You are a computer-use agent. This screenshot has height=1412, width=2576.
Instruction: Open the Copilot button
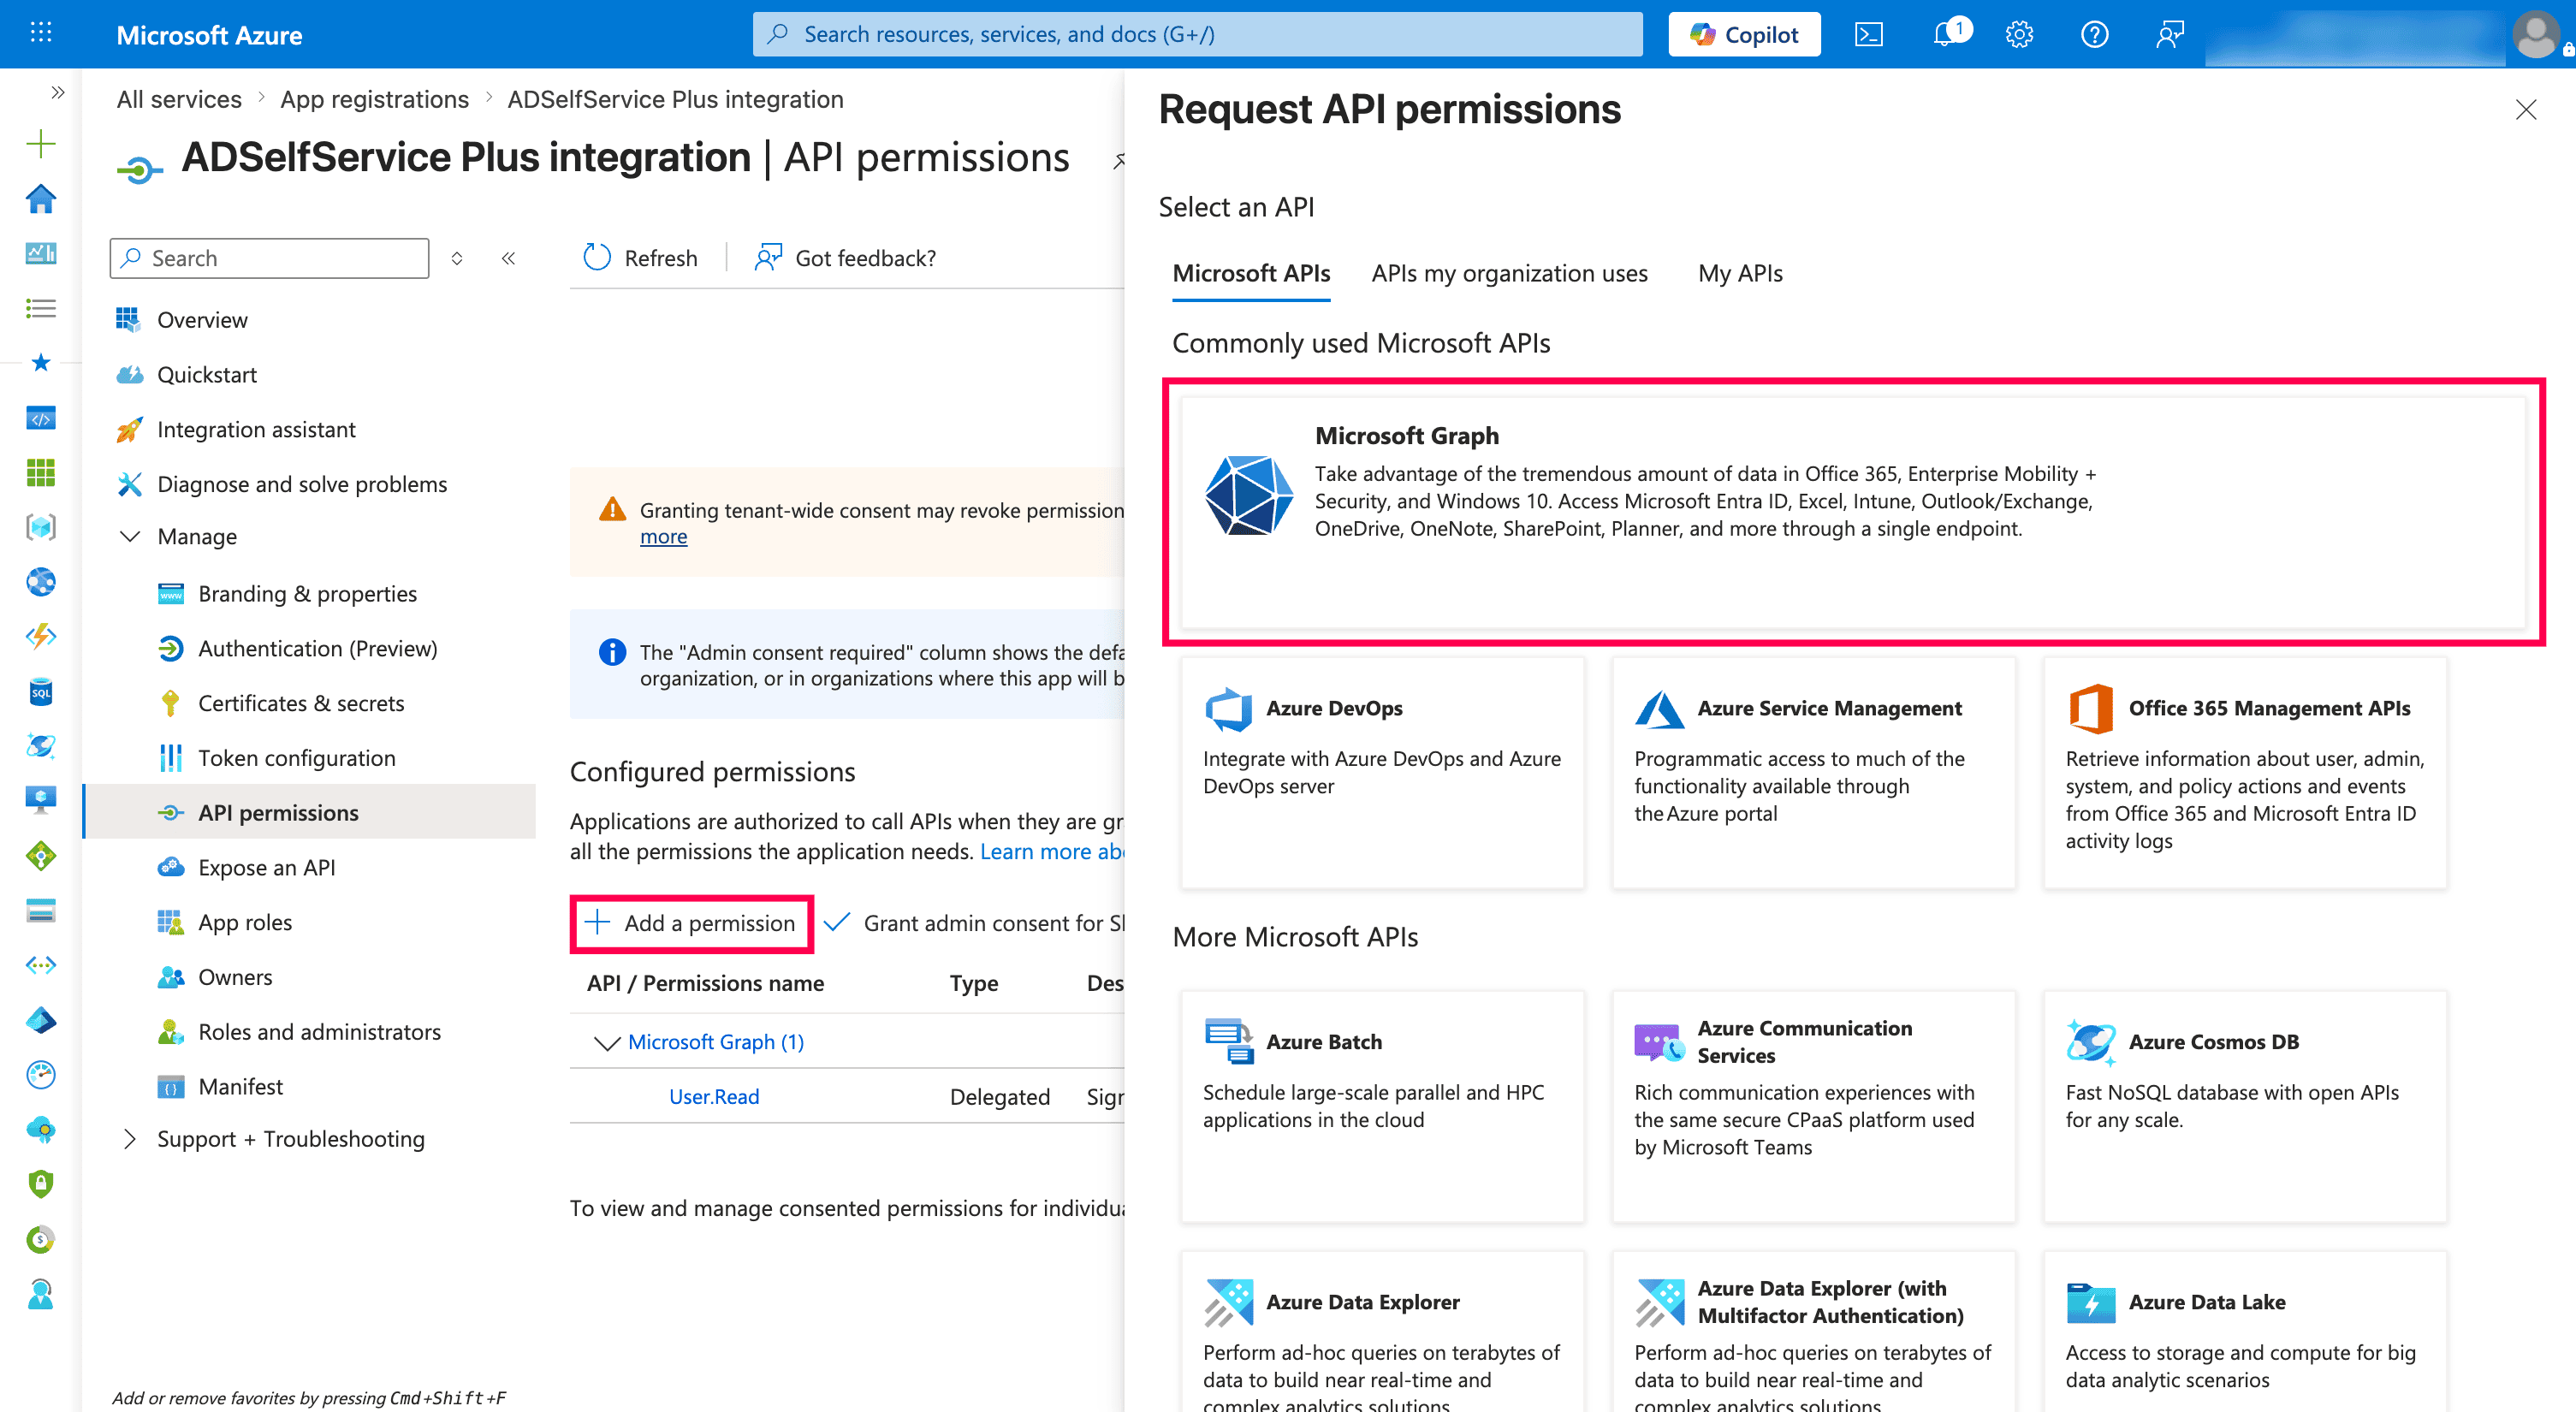pos(1744,34)
